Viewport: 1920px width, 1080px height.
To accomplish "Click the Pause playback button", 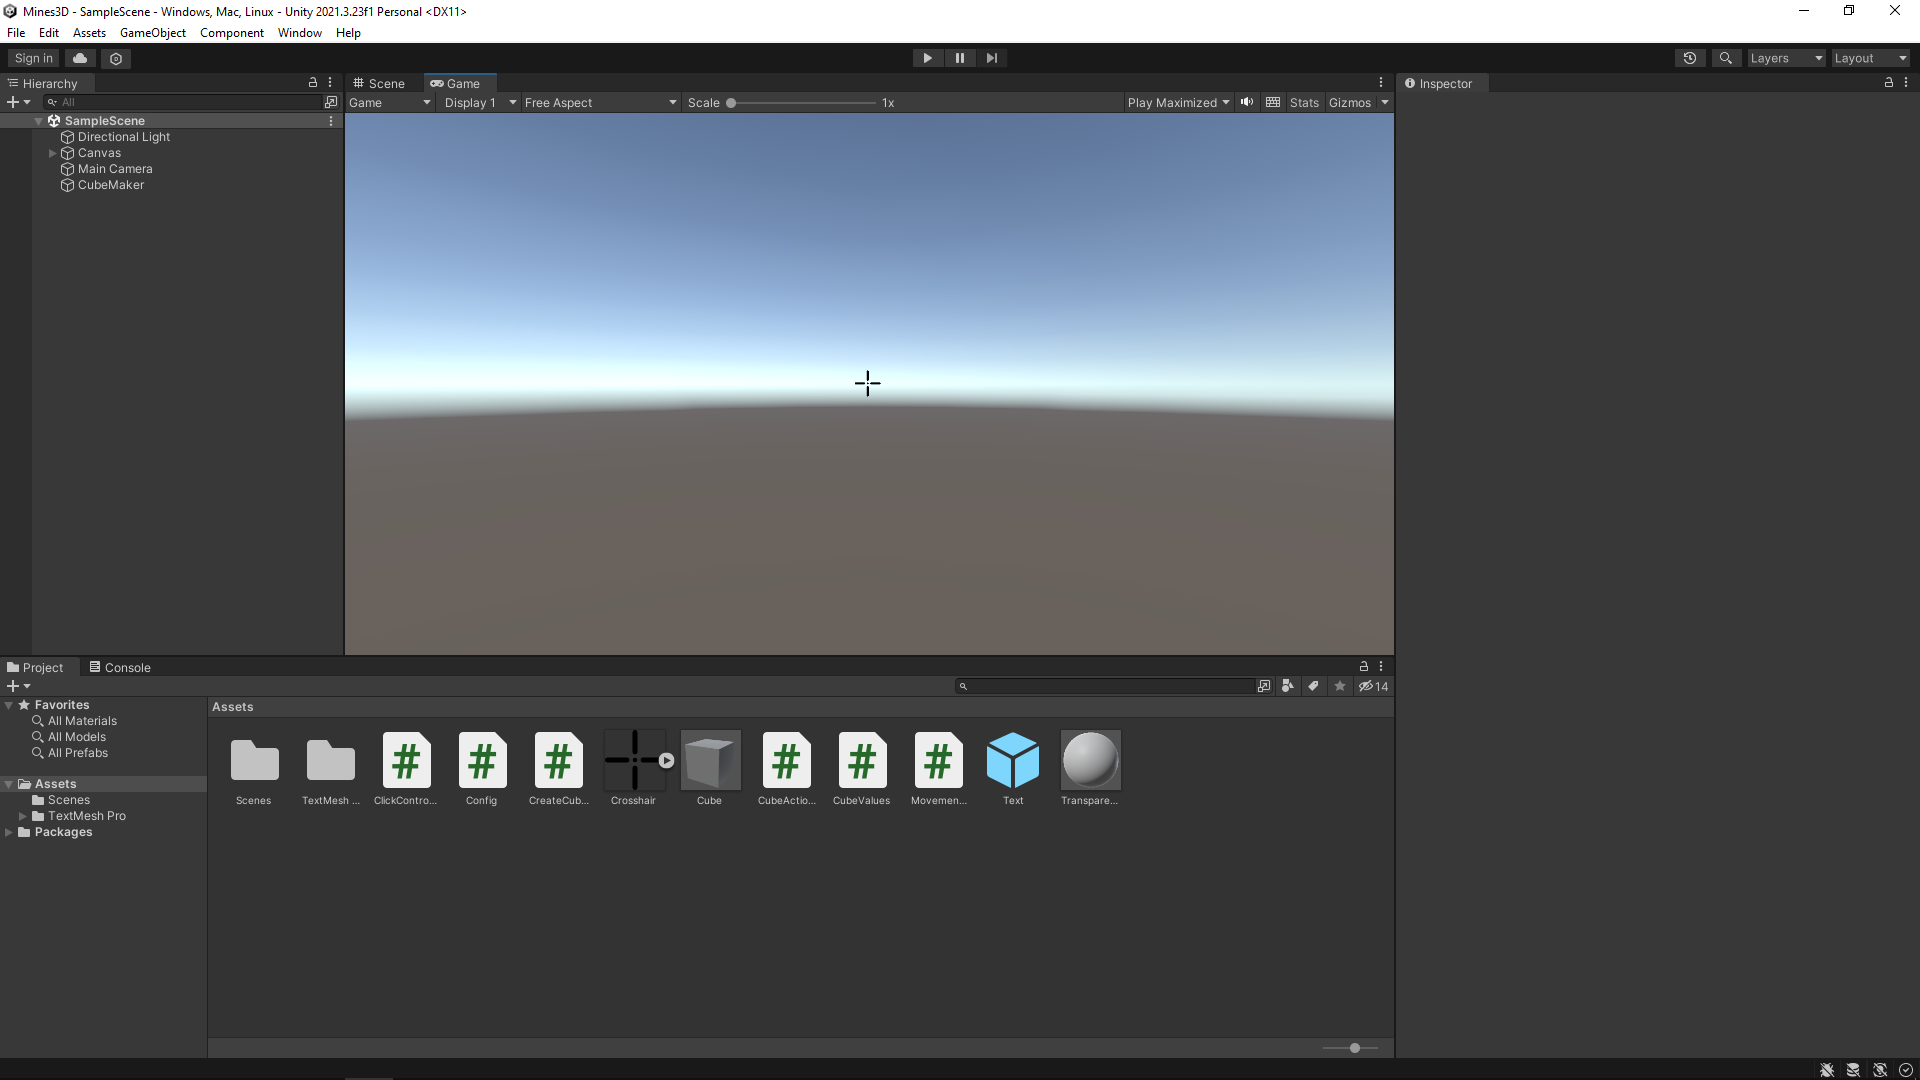I will pyautogui.click(x=959, y=58).
